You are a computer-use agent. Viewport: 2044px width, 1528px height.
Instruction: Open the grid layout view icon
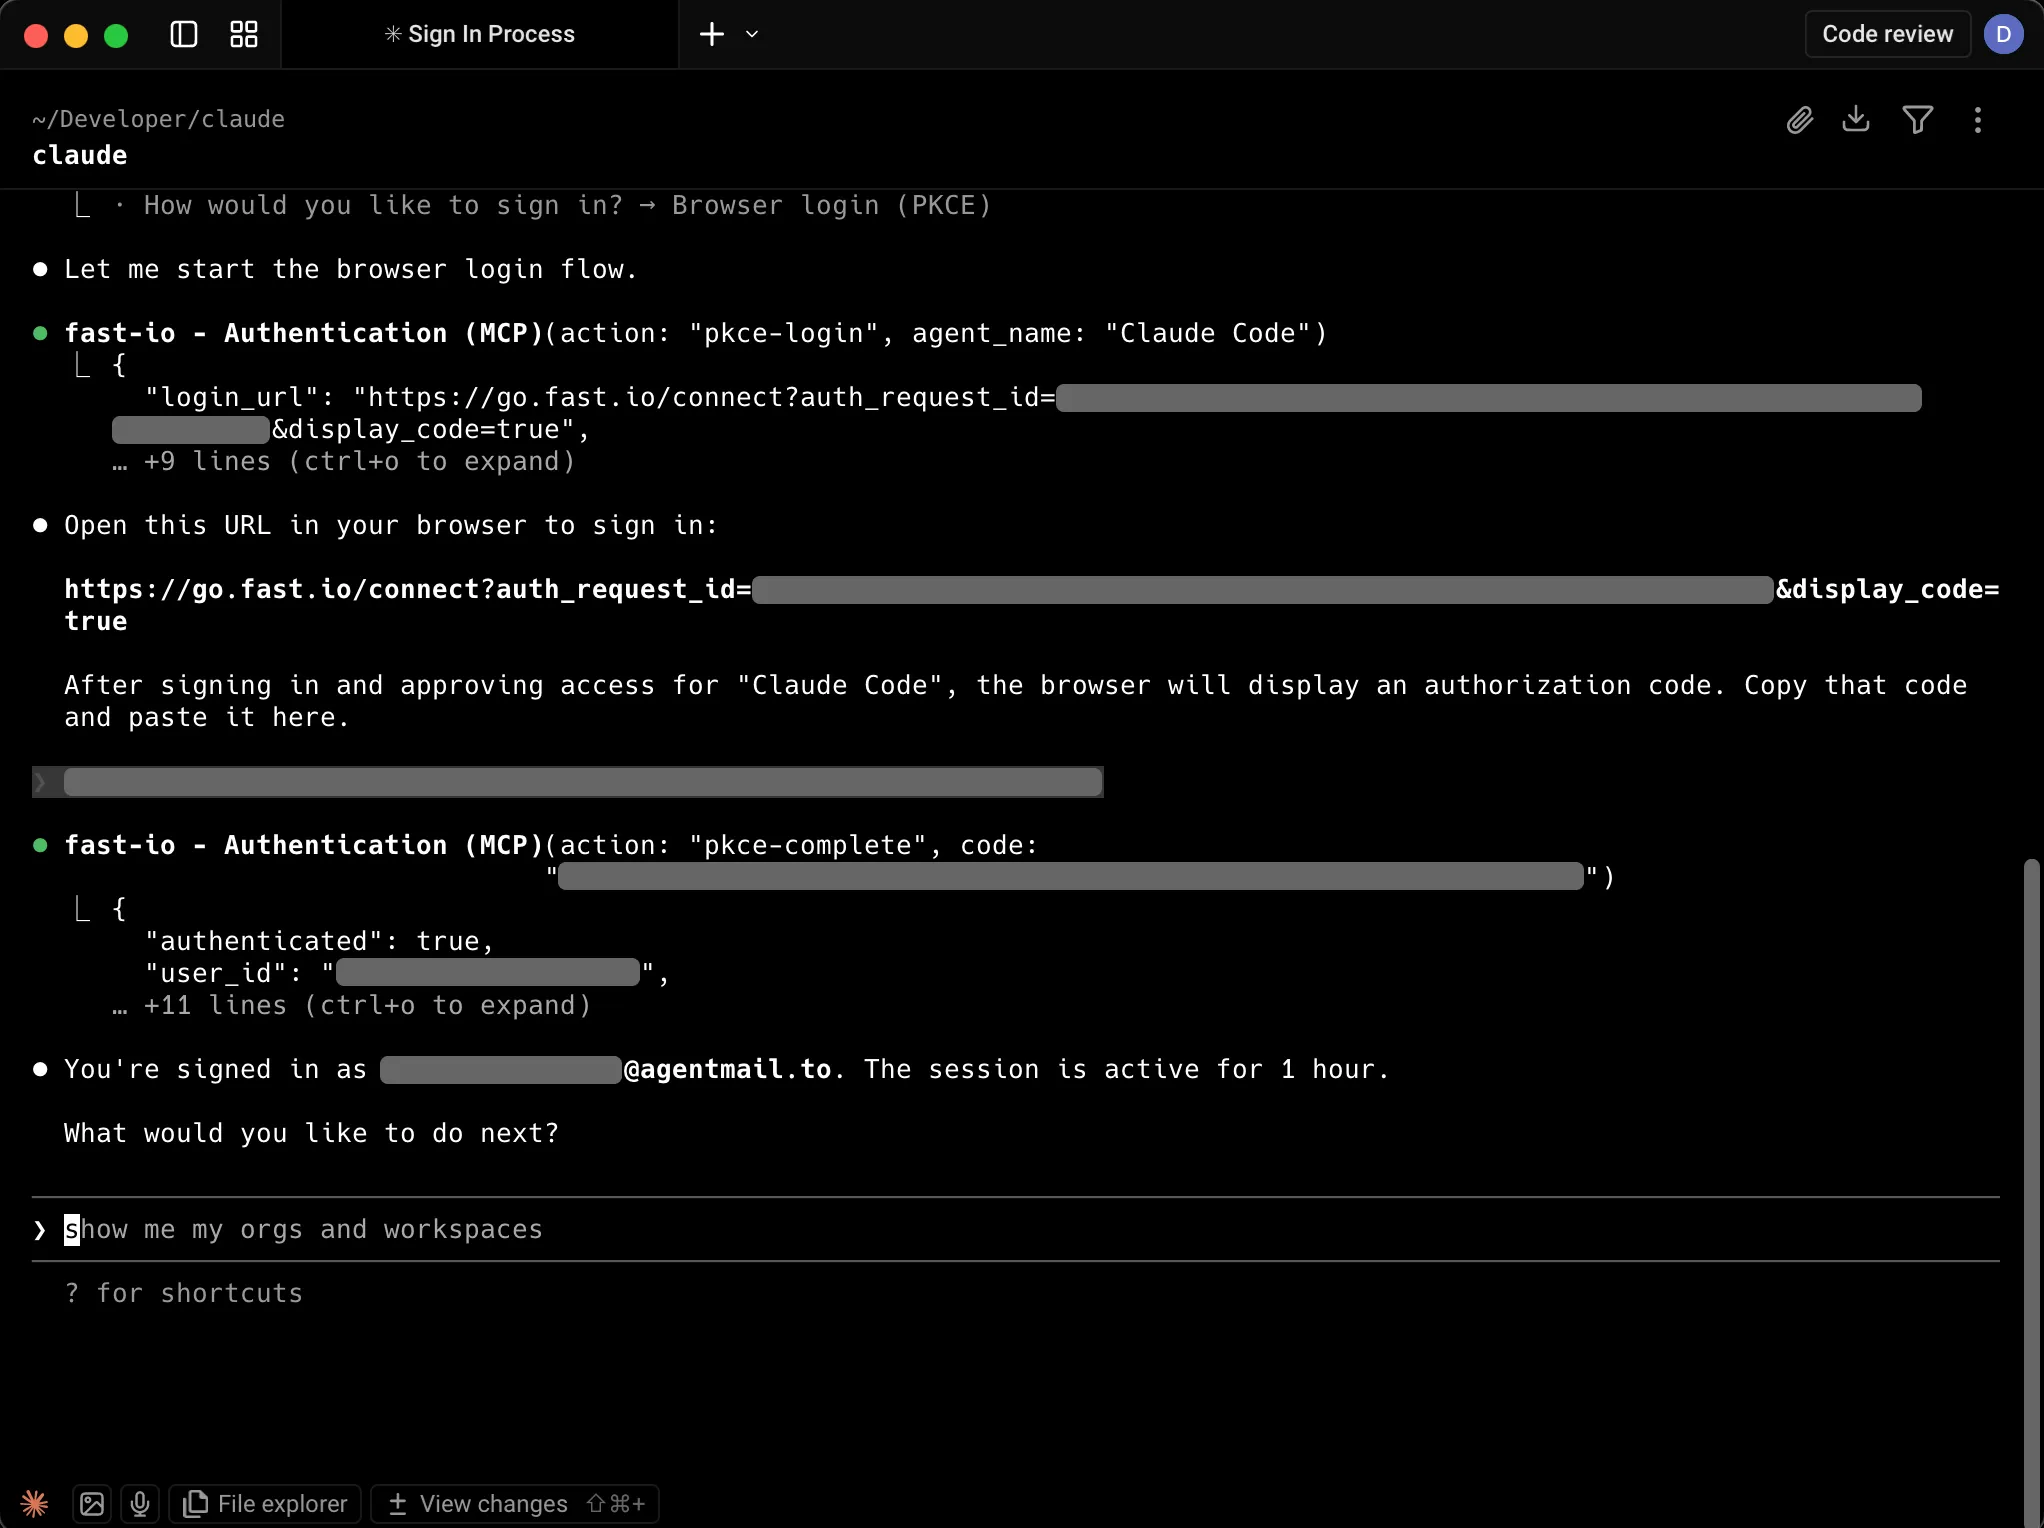(x=244, y=34)
